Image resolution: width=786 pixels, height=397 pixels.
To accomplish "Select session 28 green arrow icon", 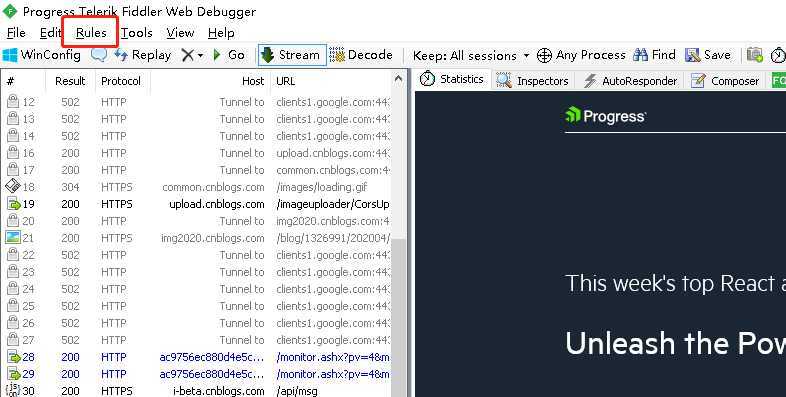I will pos(13,357).
